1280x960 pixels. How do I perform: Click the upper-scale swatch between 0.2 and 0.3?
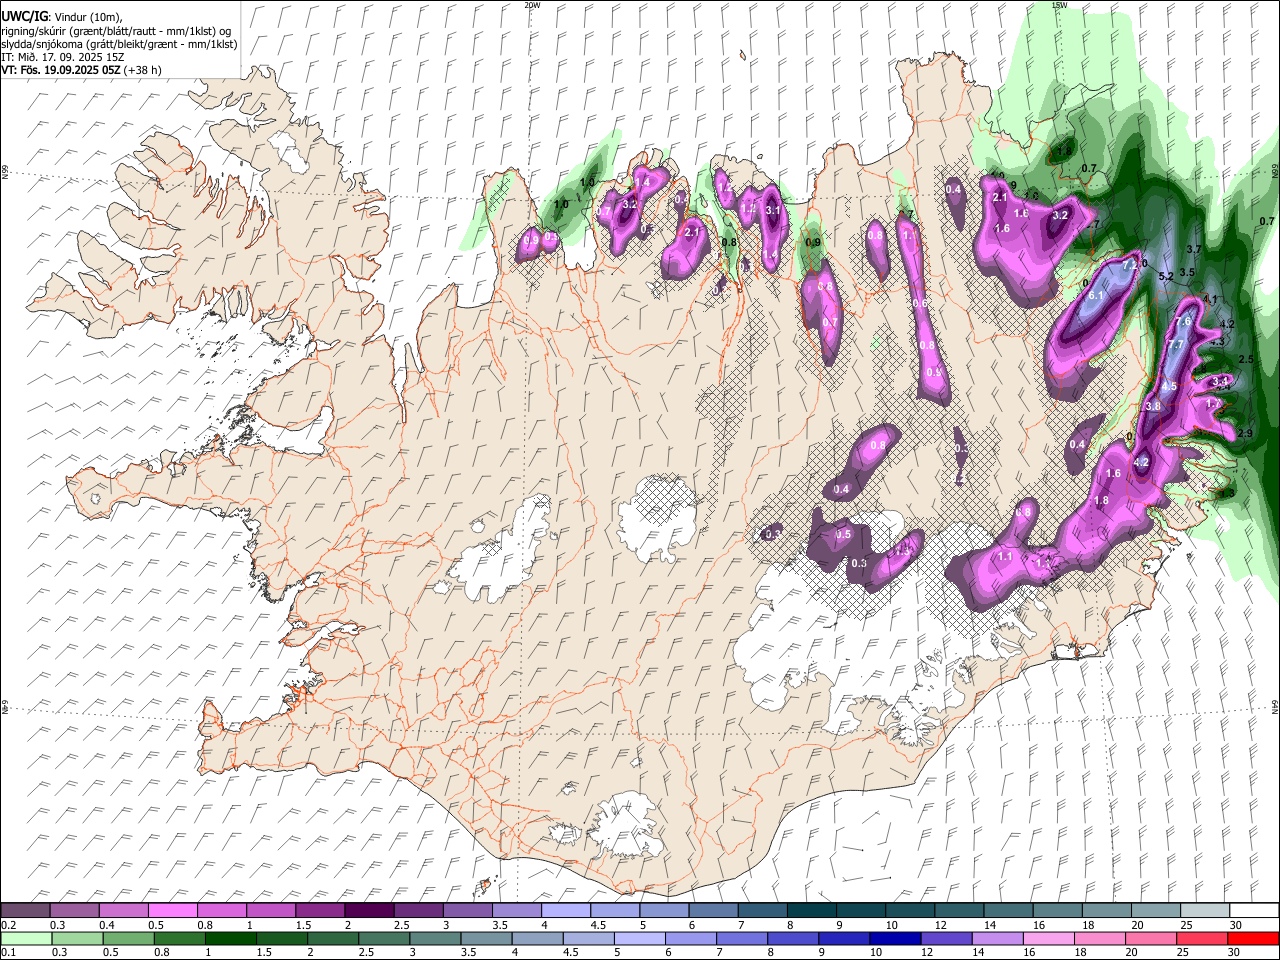click(x=25, y=911)
